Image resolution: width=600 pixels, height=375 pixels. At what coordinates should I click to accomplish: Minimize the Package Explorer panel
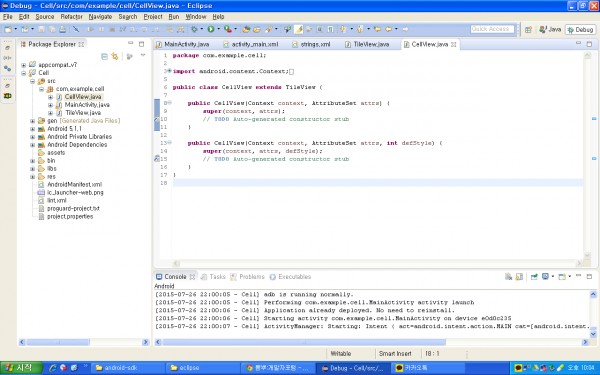[131, 44]
